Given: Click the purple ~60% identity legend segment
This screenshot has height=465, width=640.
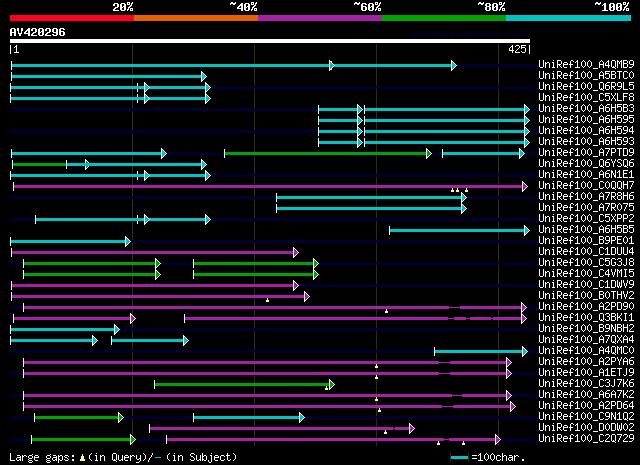Looking at the screenshot, I should [x=320, y=18].
